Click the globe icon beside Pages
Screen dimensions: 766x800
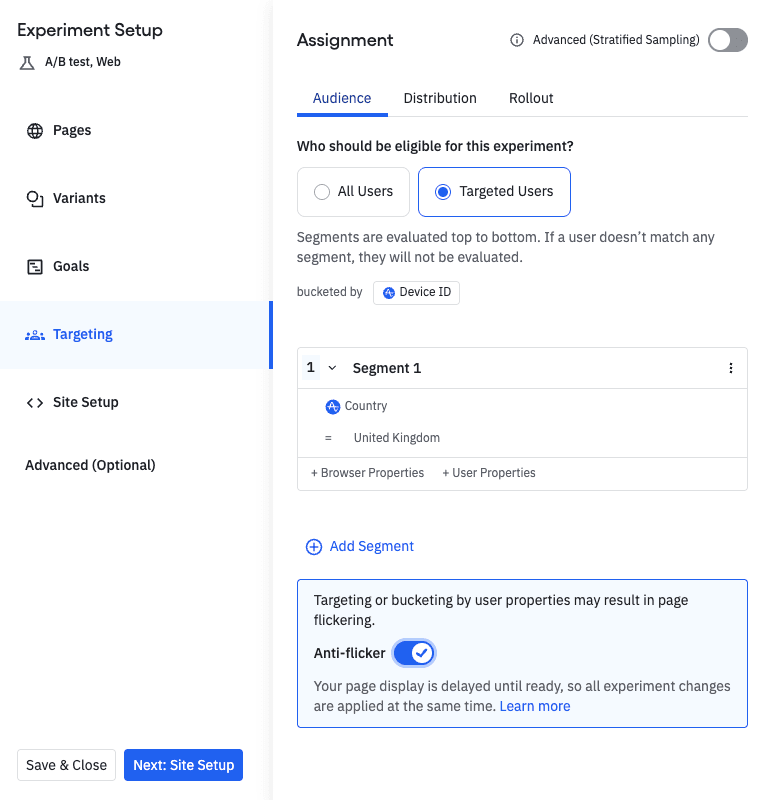tap(35, 131)
